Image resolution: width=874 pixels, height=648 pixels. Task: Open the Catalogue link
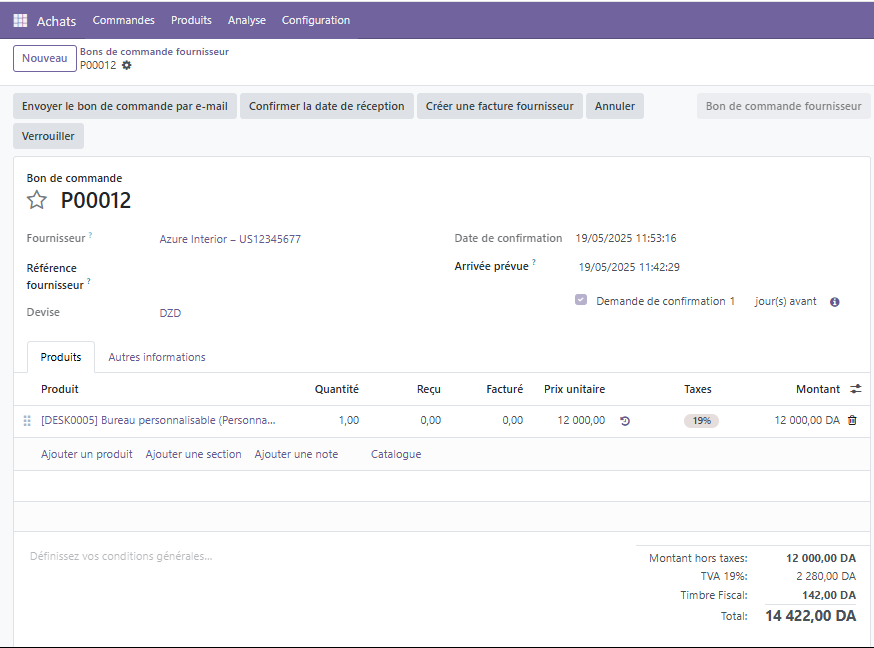(x=396, y=454)
